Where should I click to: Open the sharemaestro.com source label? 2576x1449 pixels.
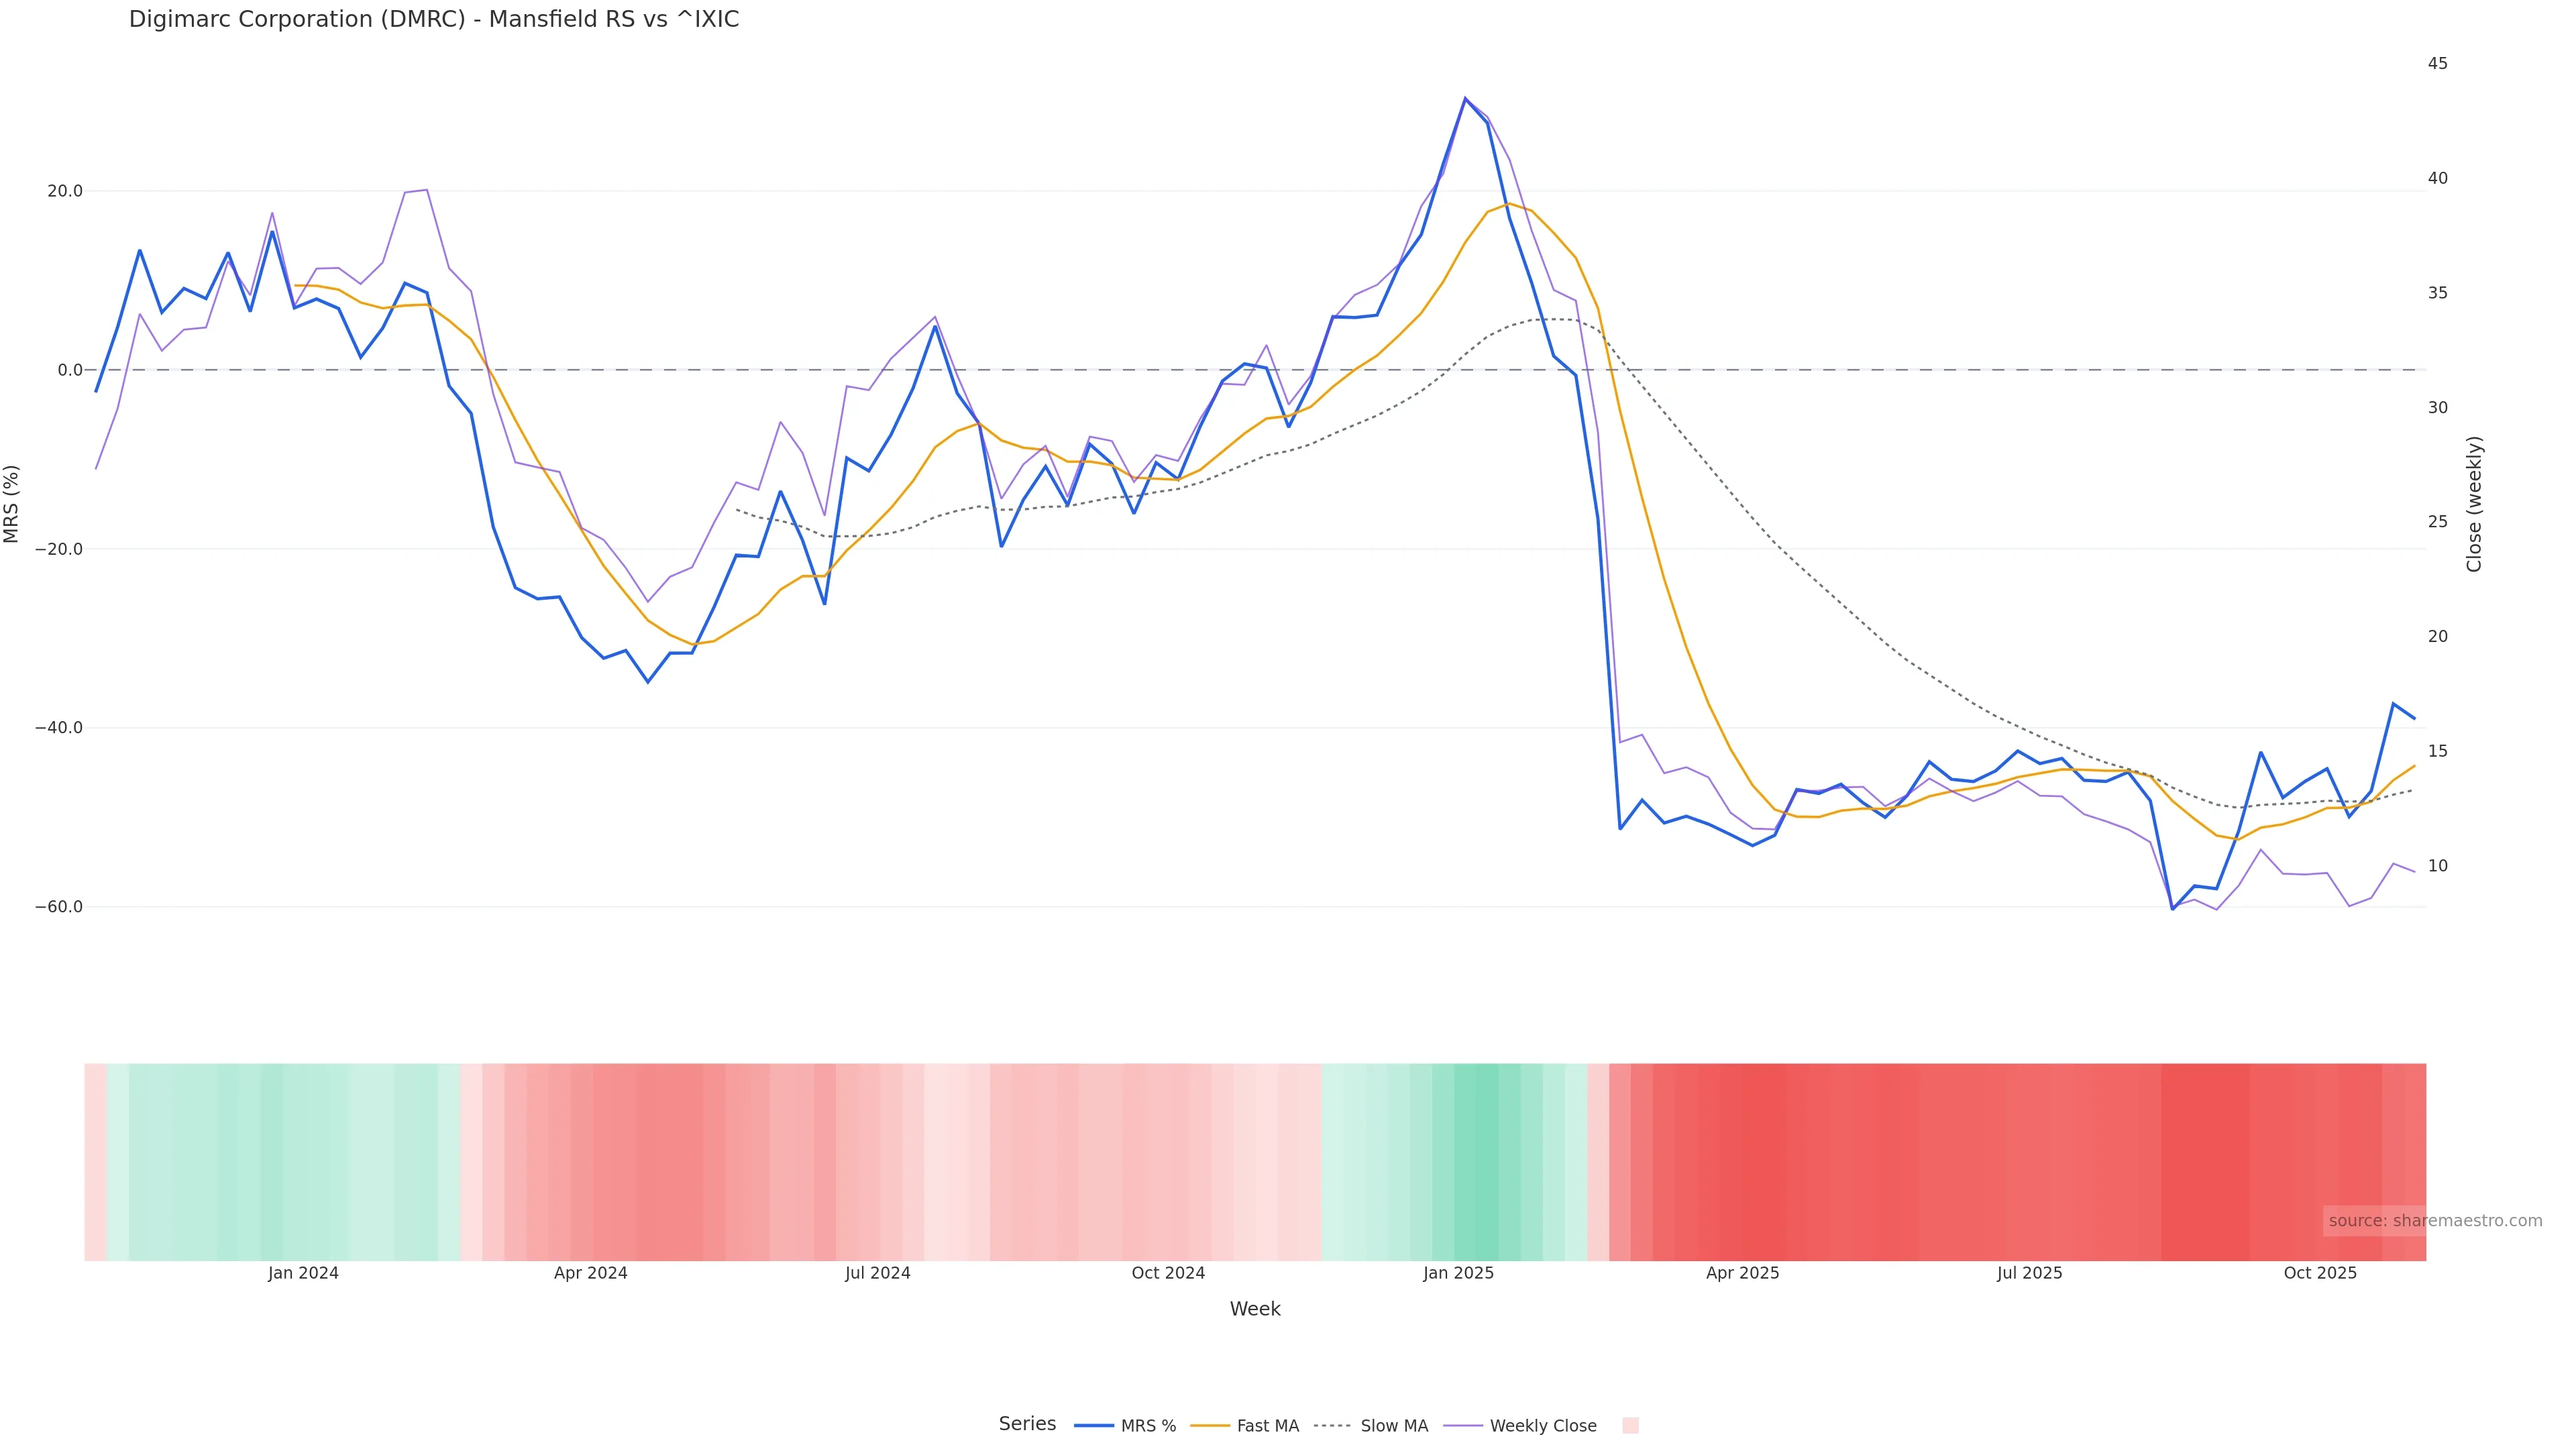point(2434,1221)
